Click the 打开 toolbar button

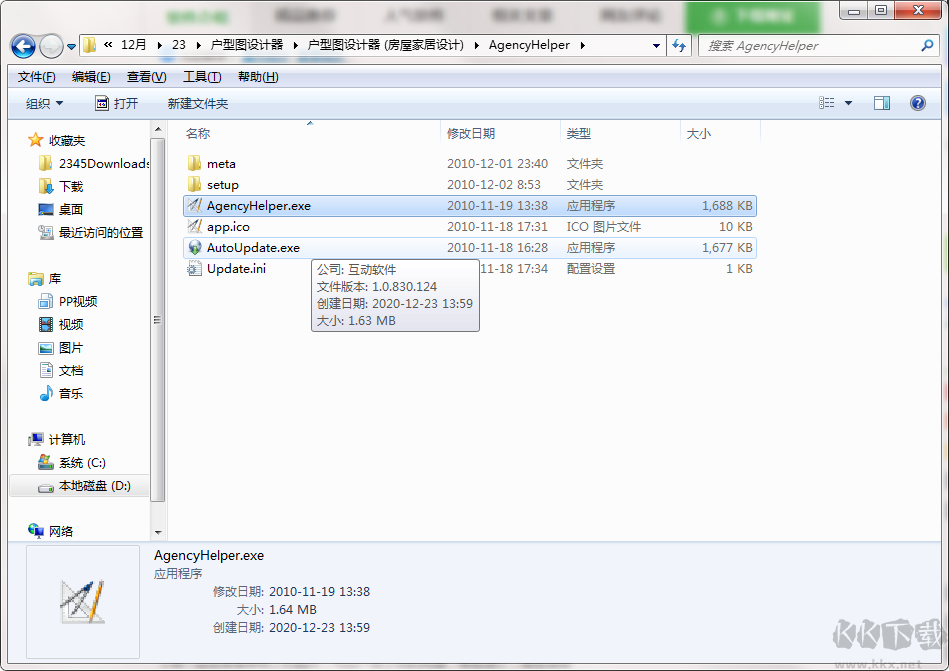[x=117, y=103]
